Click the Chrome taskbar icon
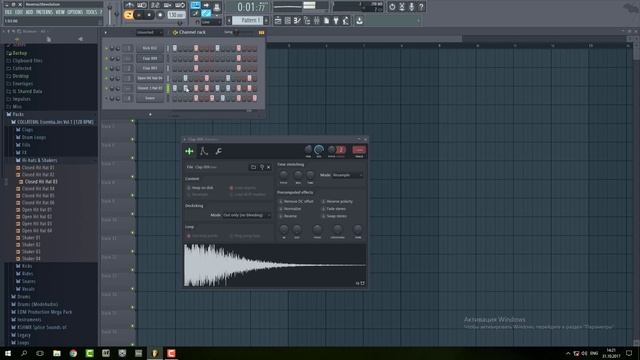The width and height of the screenshot is (640, 360). [x=73, y=353]
